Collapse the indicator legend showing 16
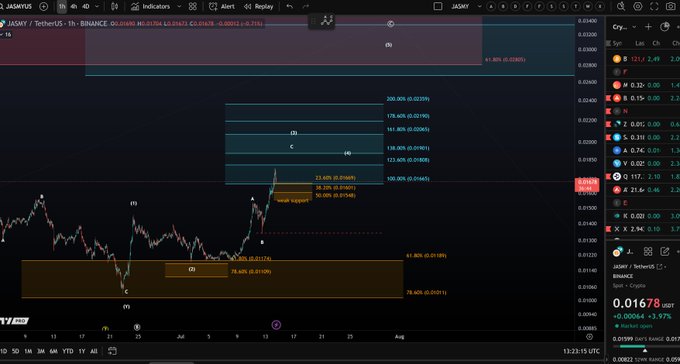 tap(5, 34)
